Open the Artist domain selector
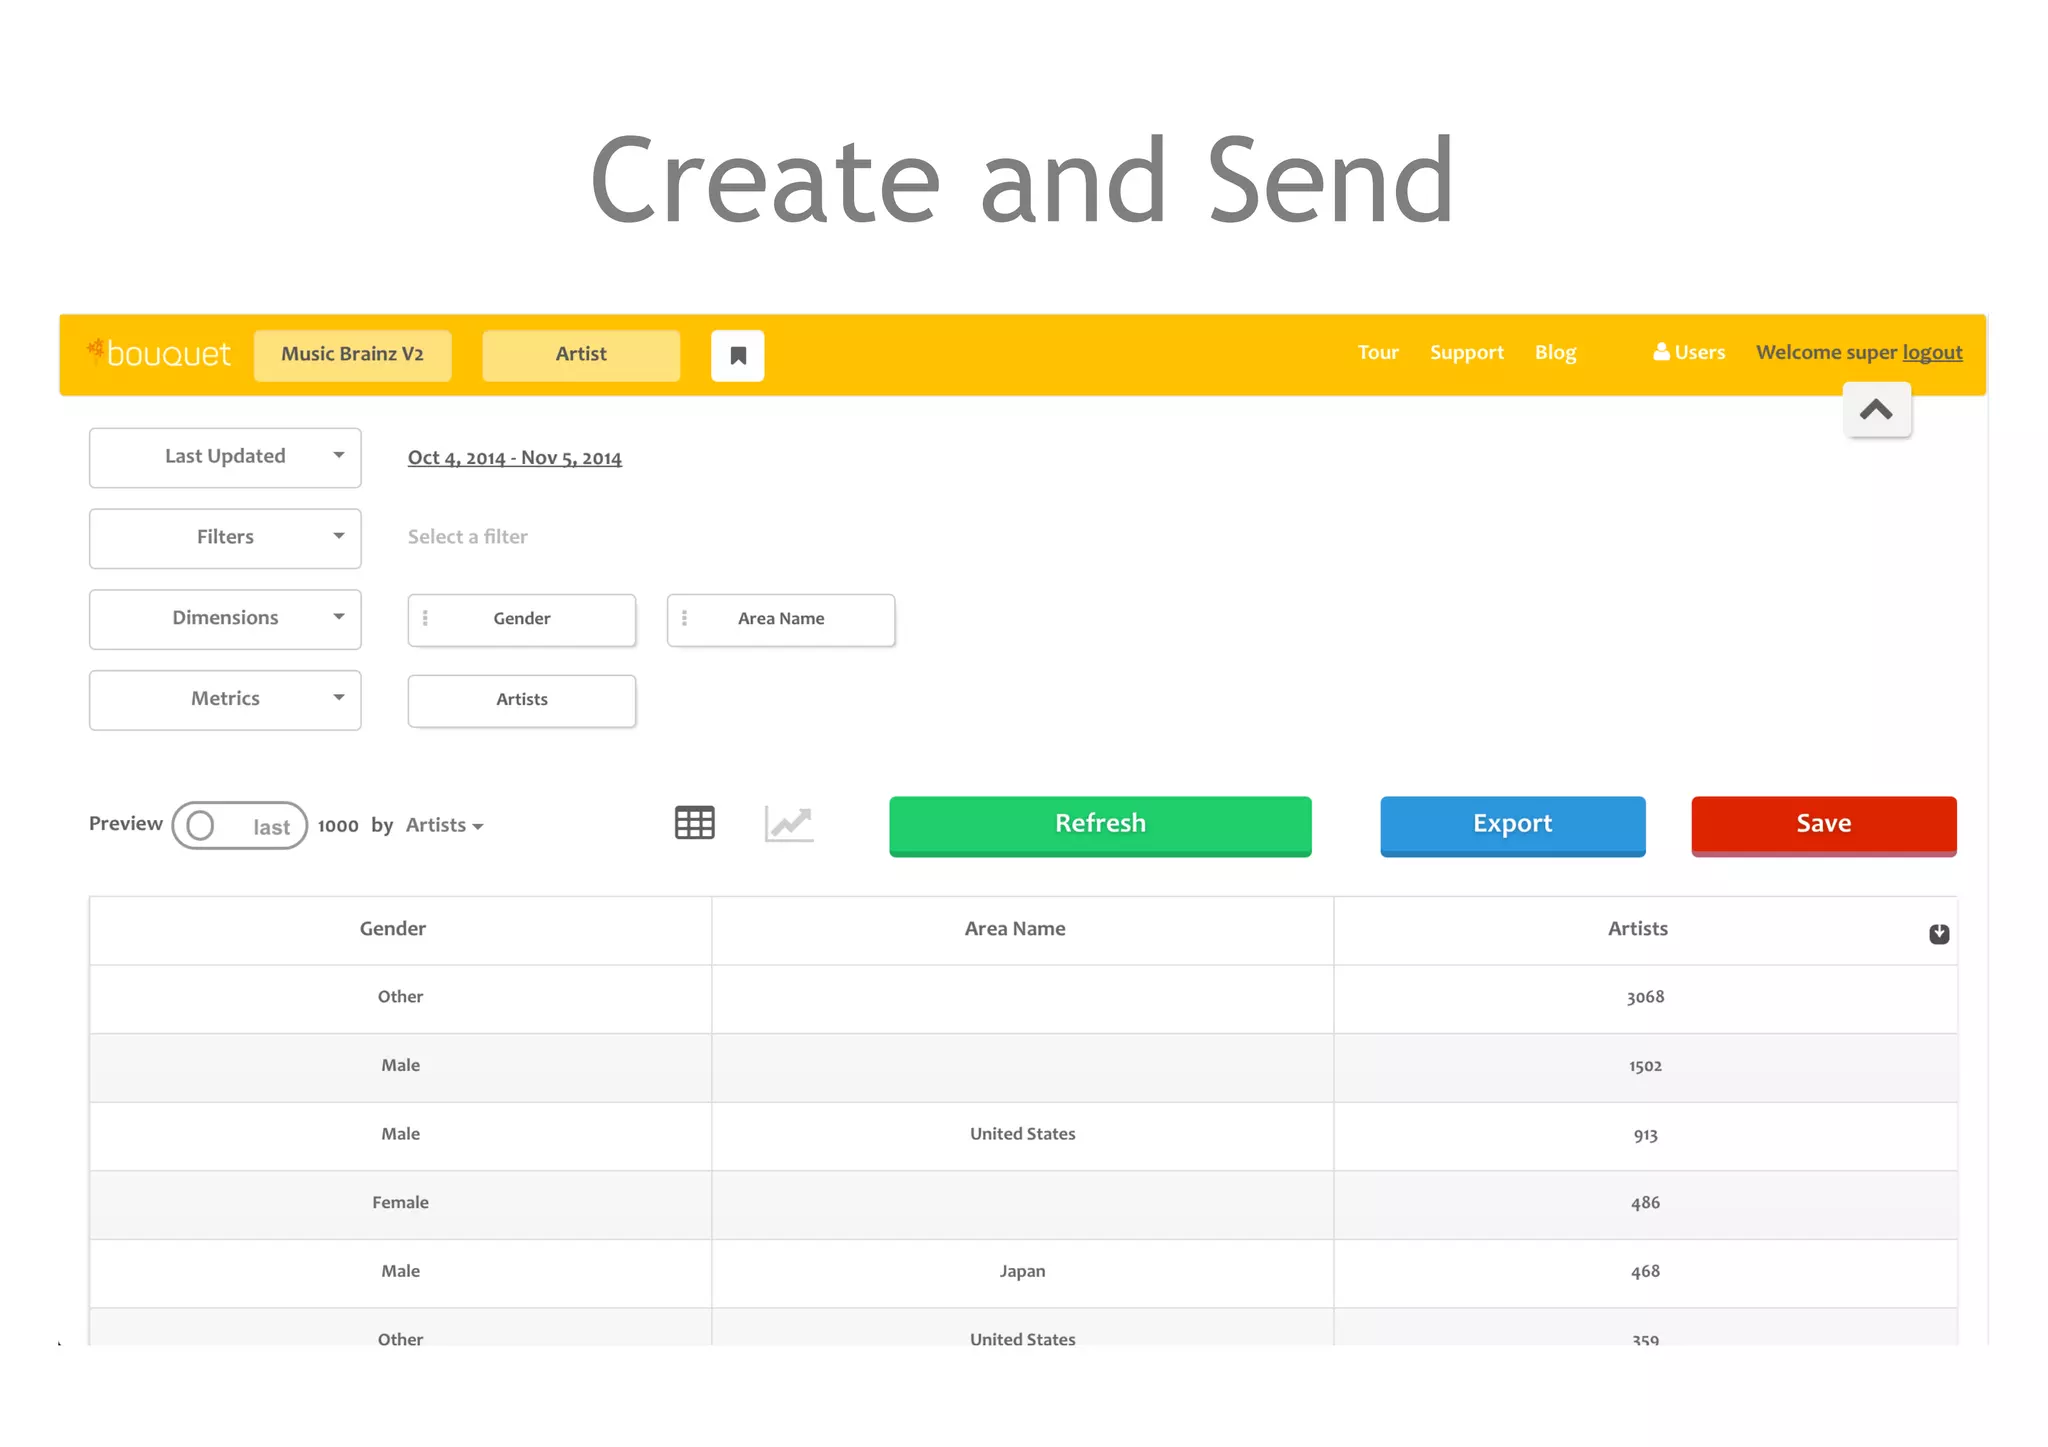The height and width of the screenshot is (1447, 2048). [581, 355]
